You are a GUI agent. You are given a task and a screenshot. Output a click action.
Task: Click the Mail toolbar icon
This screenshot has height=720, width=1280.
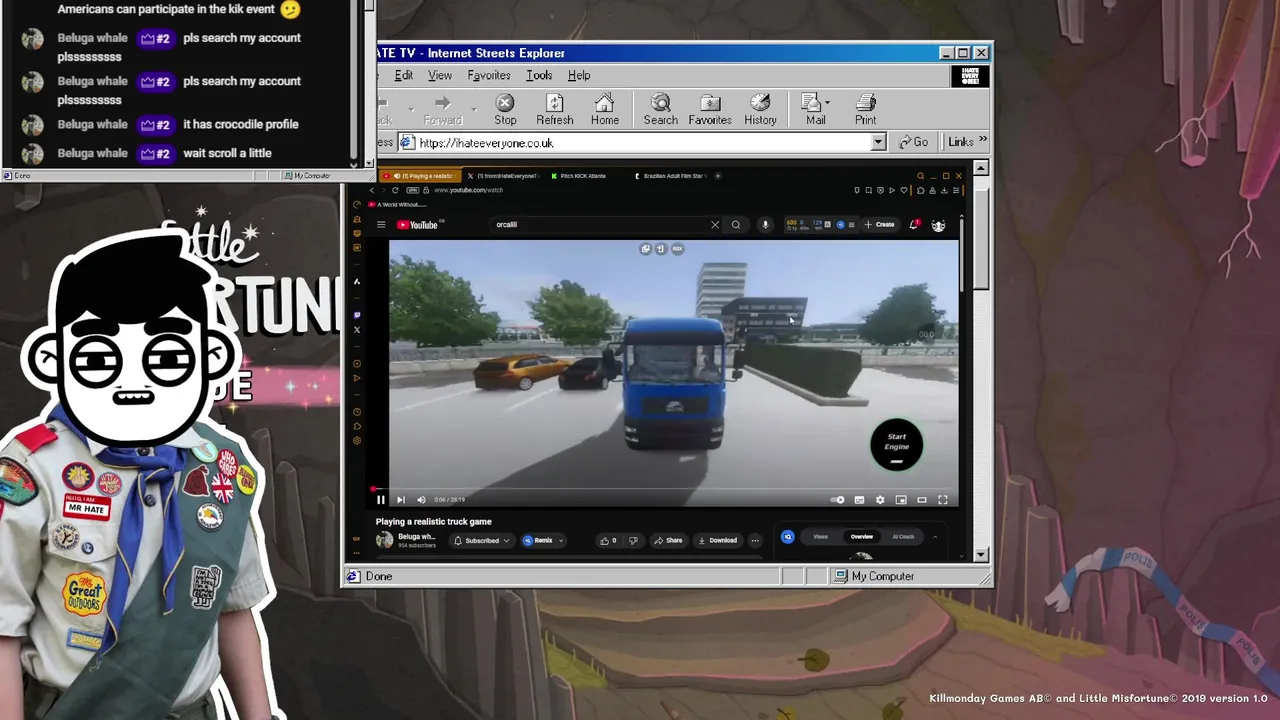[x=815, y=110]
